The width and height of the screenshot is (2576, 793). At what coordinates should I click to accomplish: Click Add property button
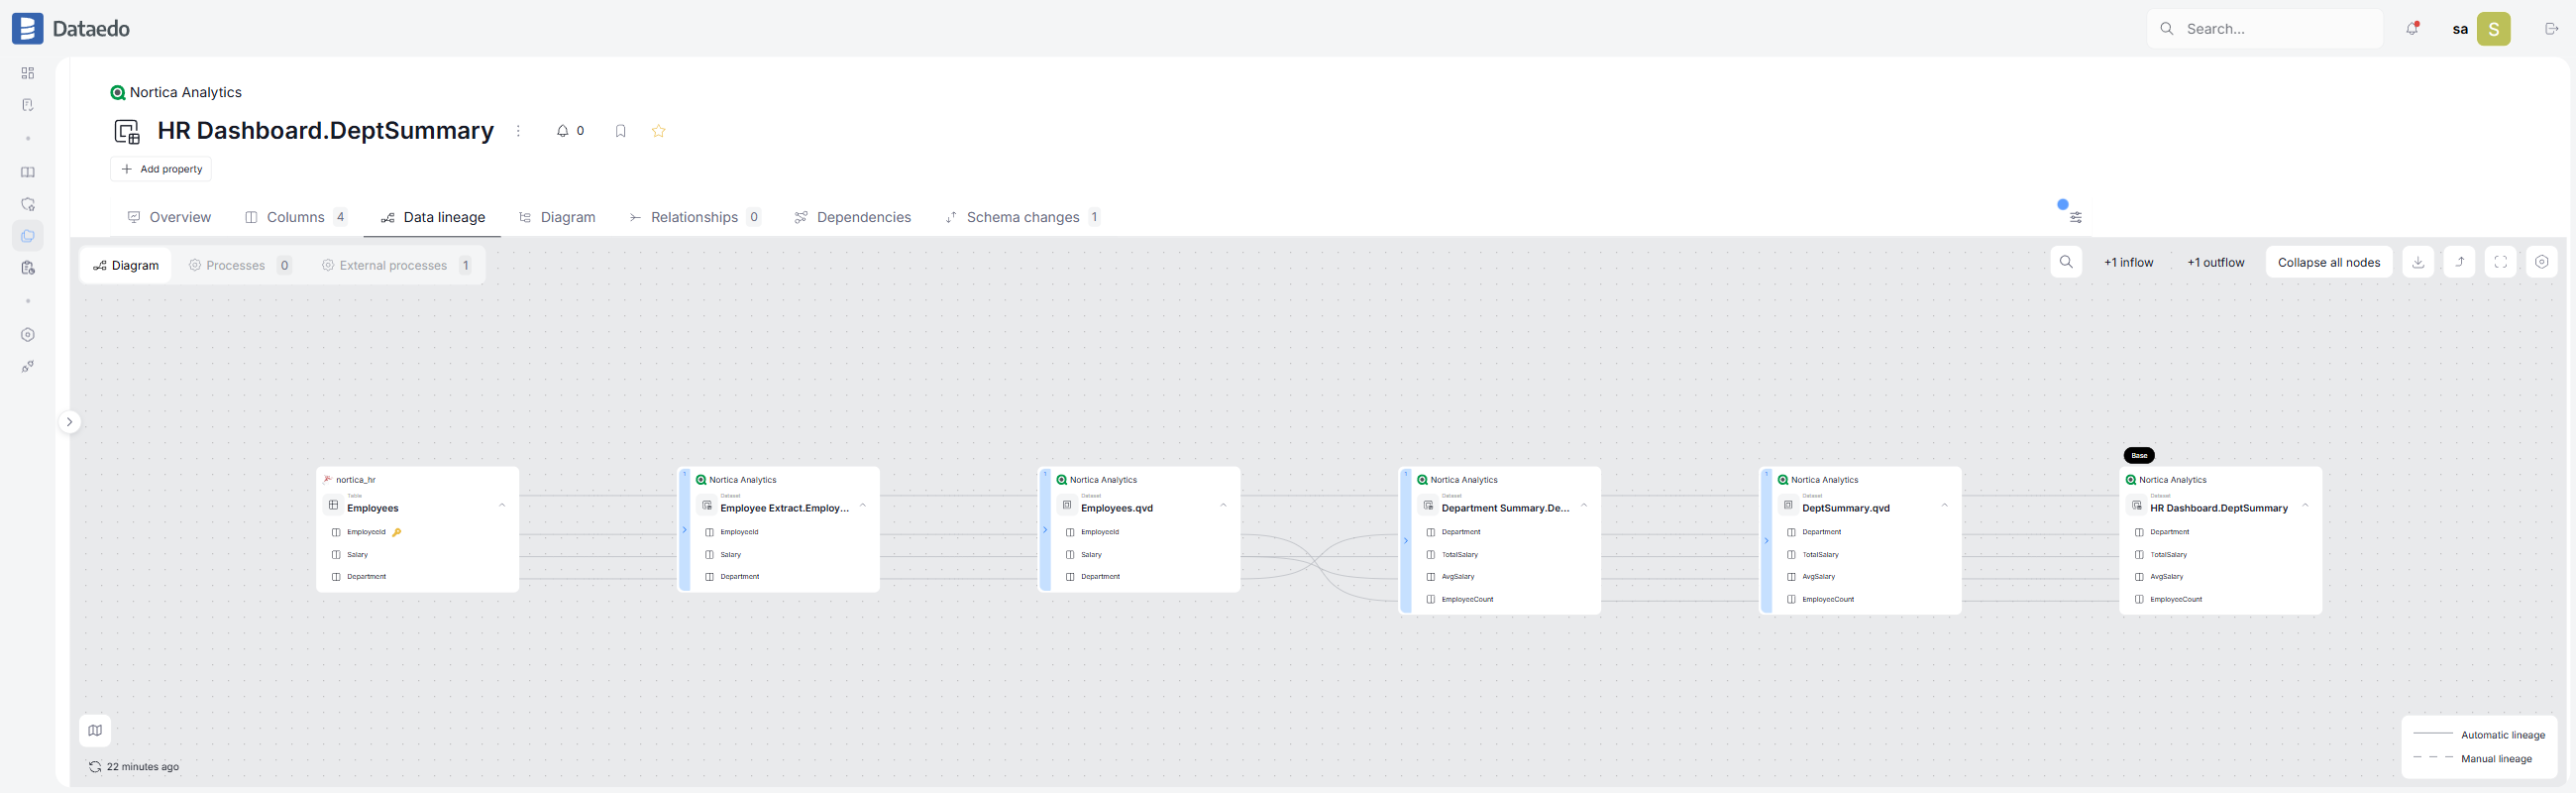pos(161,169)
